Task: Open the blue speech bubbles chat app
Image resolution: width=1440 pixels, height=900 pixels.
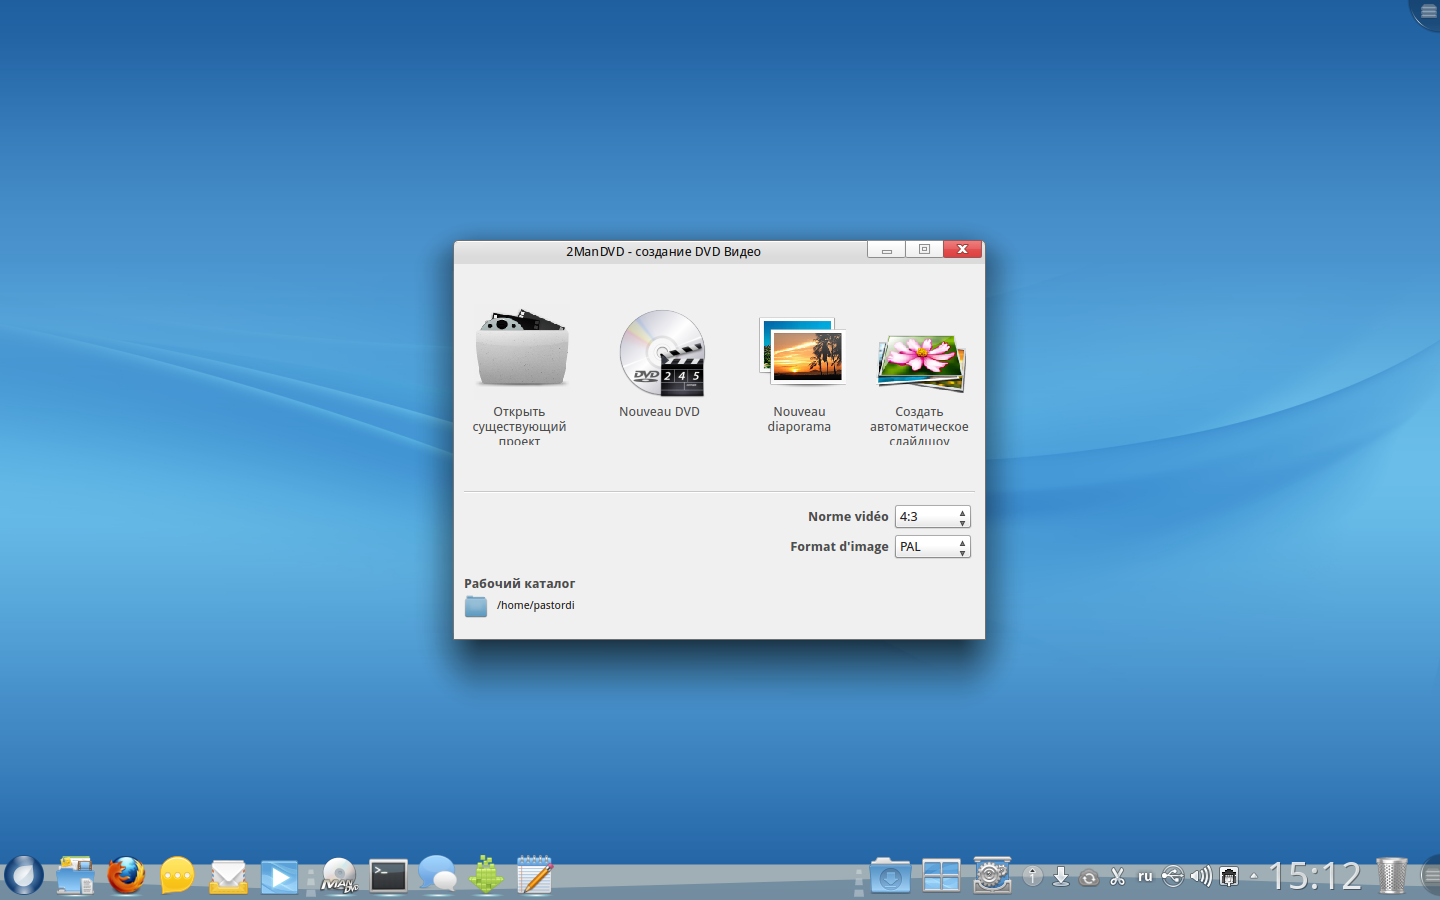Action: point(437,875)
